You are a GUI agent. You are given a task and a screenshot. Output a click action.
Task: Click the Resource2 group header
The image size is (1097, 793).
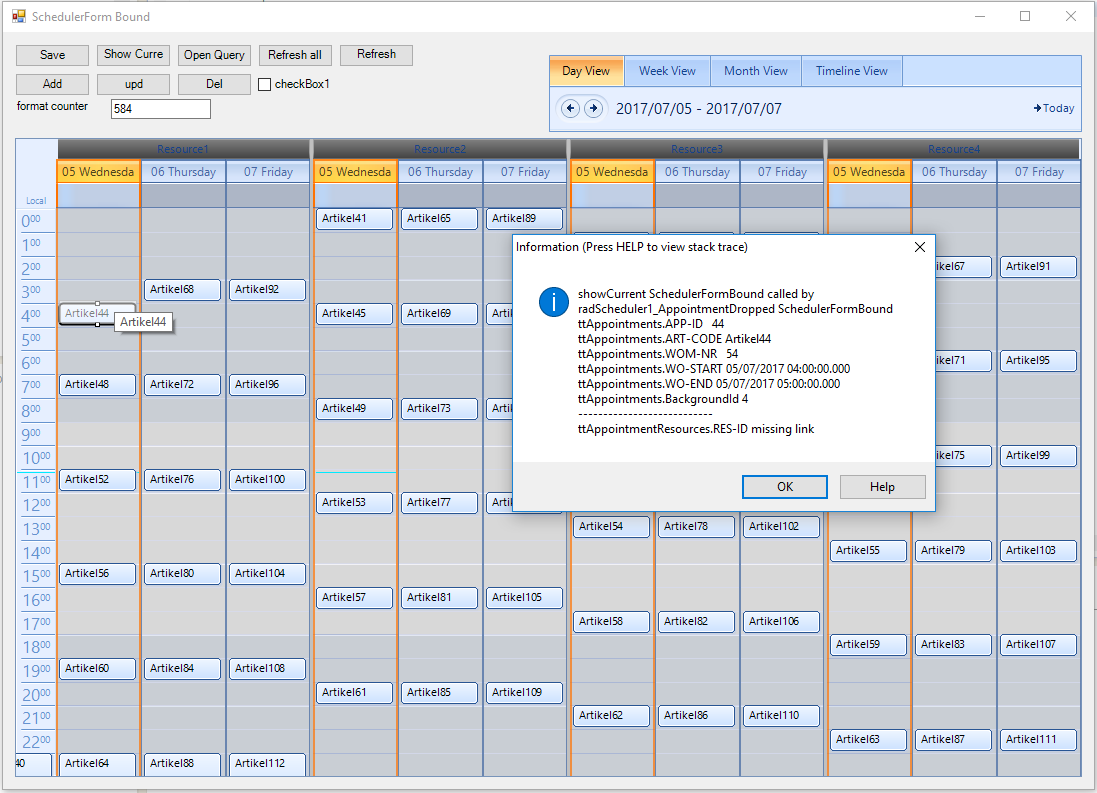[440, 149]
